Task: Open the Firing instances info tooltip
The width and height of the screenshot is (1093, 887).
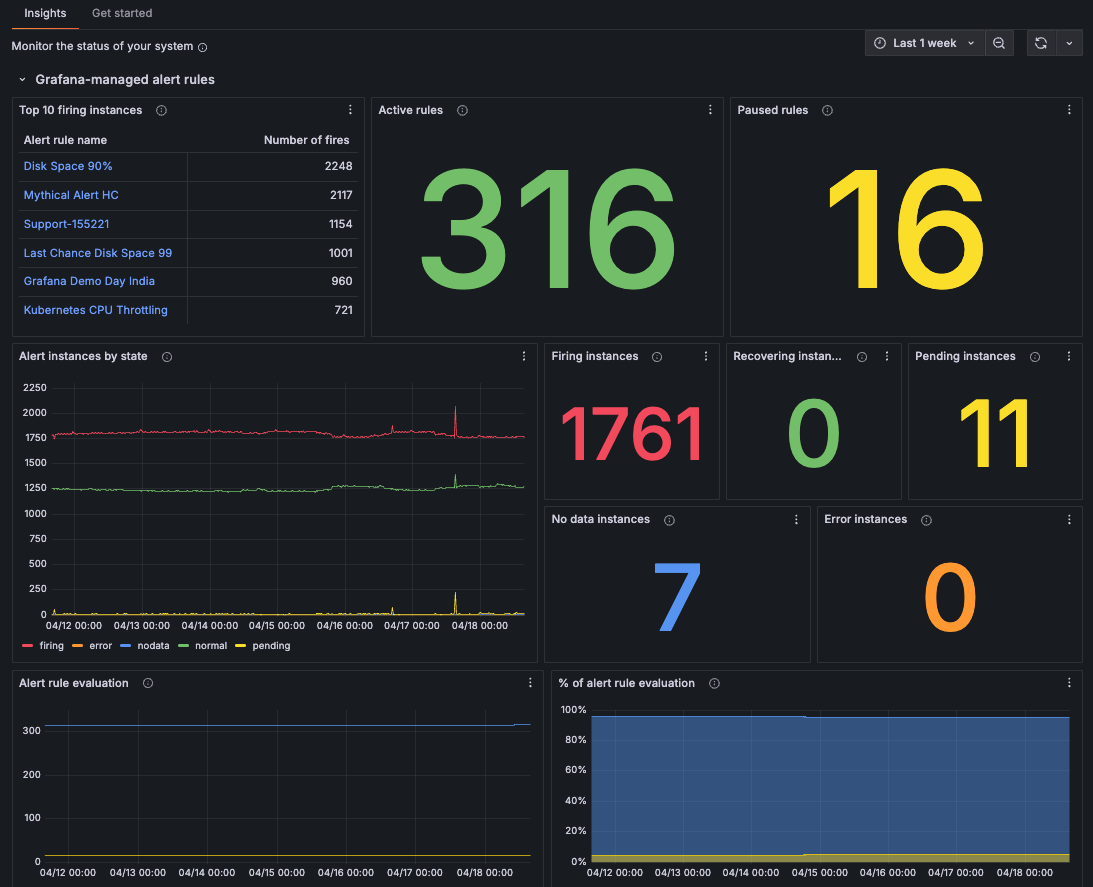Action: tap(656, 356)
